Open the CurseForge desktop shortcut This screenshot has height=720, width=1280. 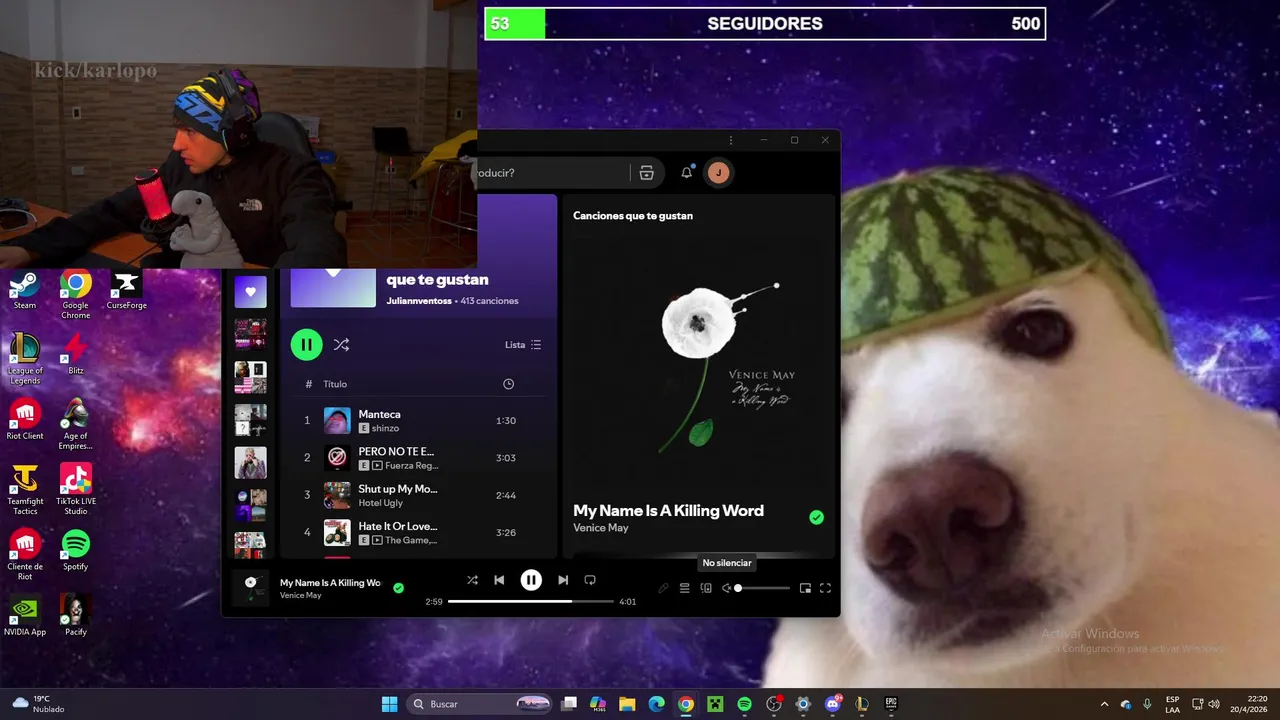pos(126,291)
